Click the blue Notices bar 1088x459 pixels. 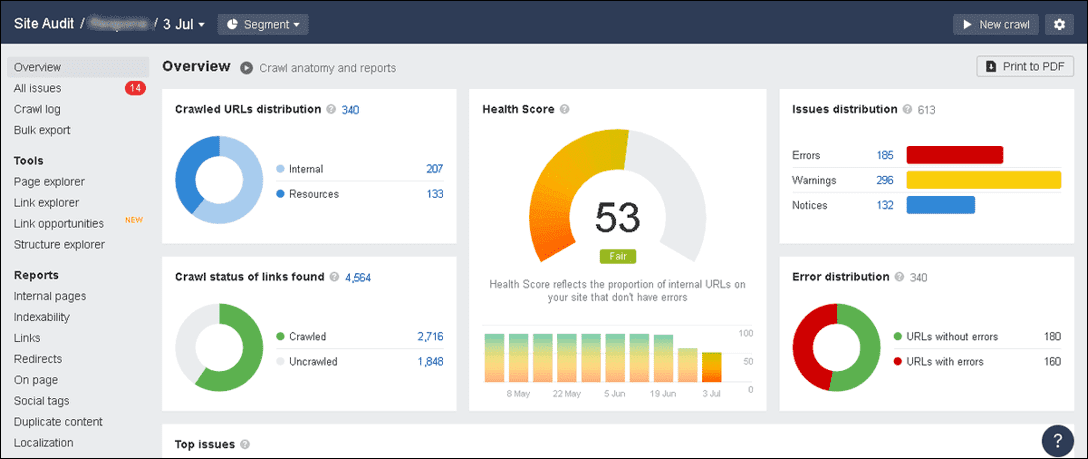pyautogui.click(x=940, y=205)
